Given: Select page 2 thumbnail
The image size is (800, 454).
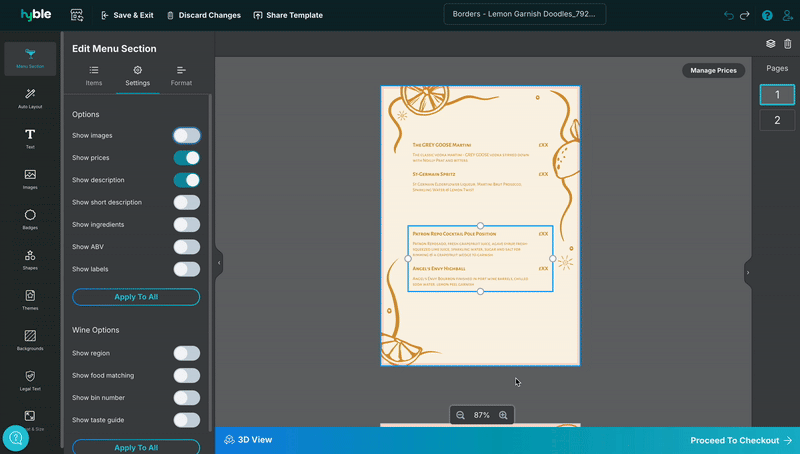Looking at the screenshot, I should (x=777, y=120).
